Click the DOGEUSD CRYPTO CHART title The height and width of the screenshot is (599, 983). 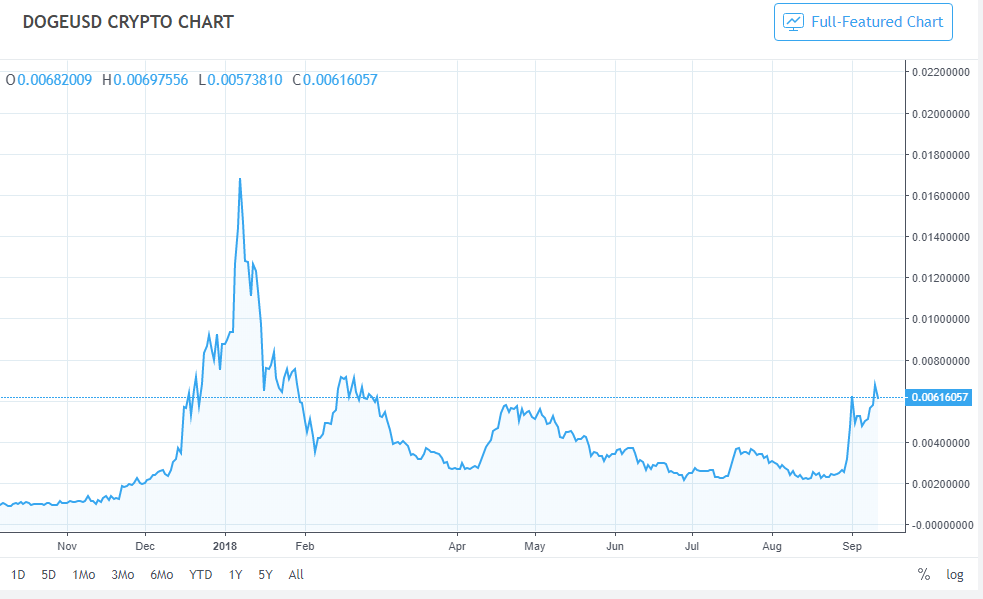pos(128,22)
